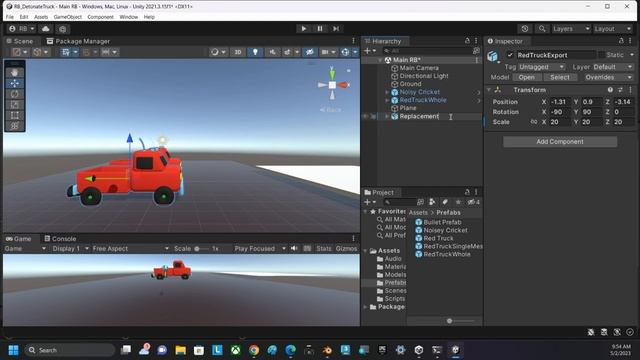Switch to Console tab
Image resolution: width=640 pixels, height=360 pixels.
click(x=60, y=238)
